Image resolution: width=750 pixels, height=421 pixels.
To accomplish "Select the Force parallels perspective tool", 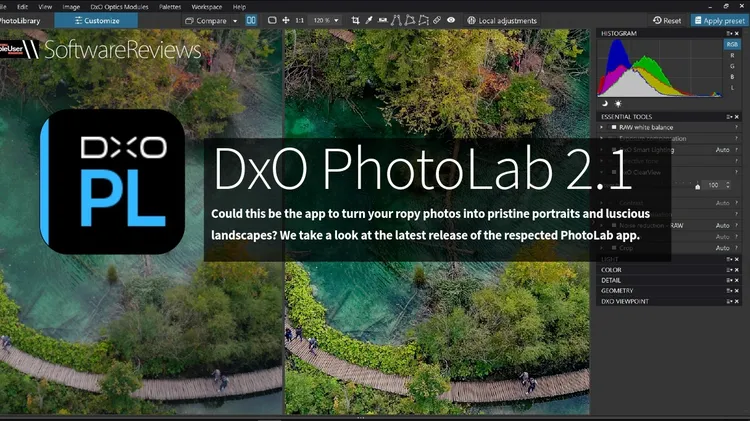I will (x=396, y=20).
